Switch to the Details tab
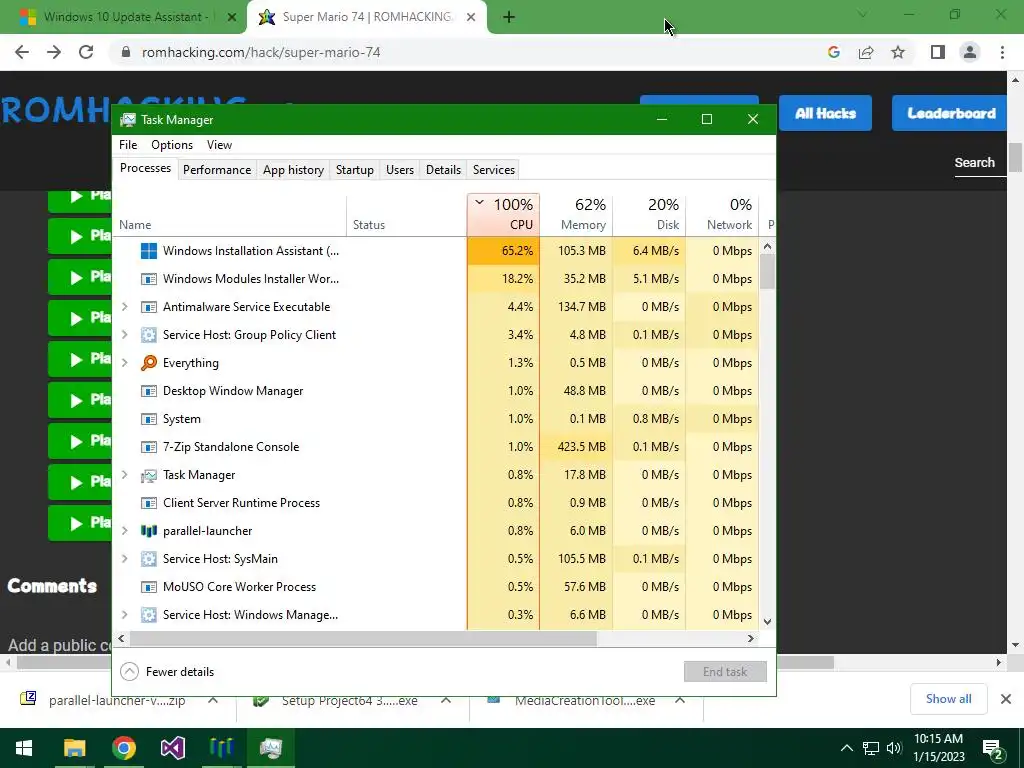Viewport: 1024px width, 768px height. 443,170
